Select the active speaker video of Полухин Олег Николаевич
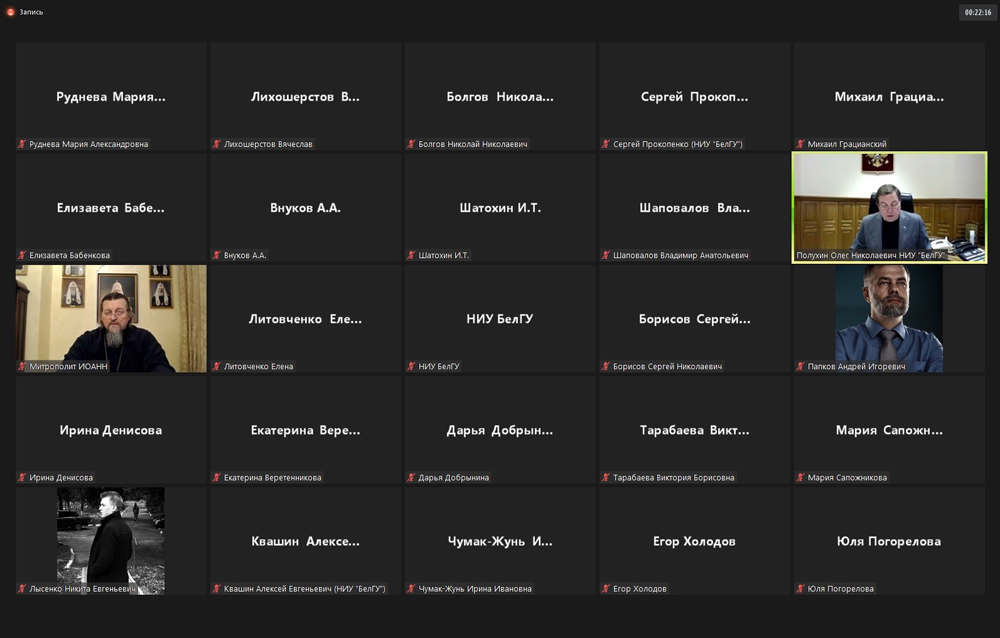This screenshot has height=638, width=1000. click(x=889, y=205)
